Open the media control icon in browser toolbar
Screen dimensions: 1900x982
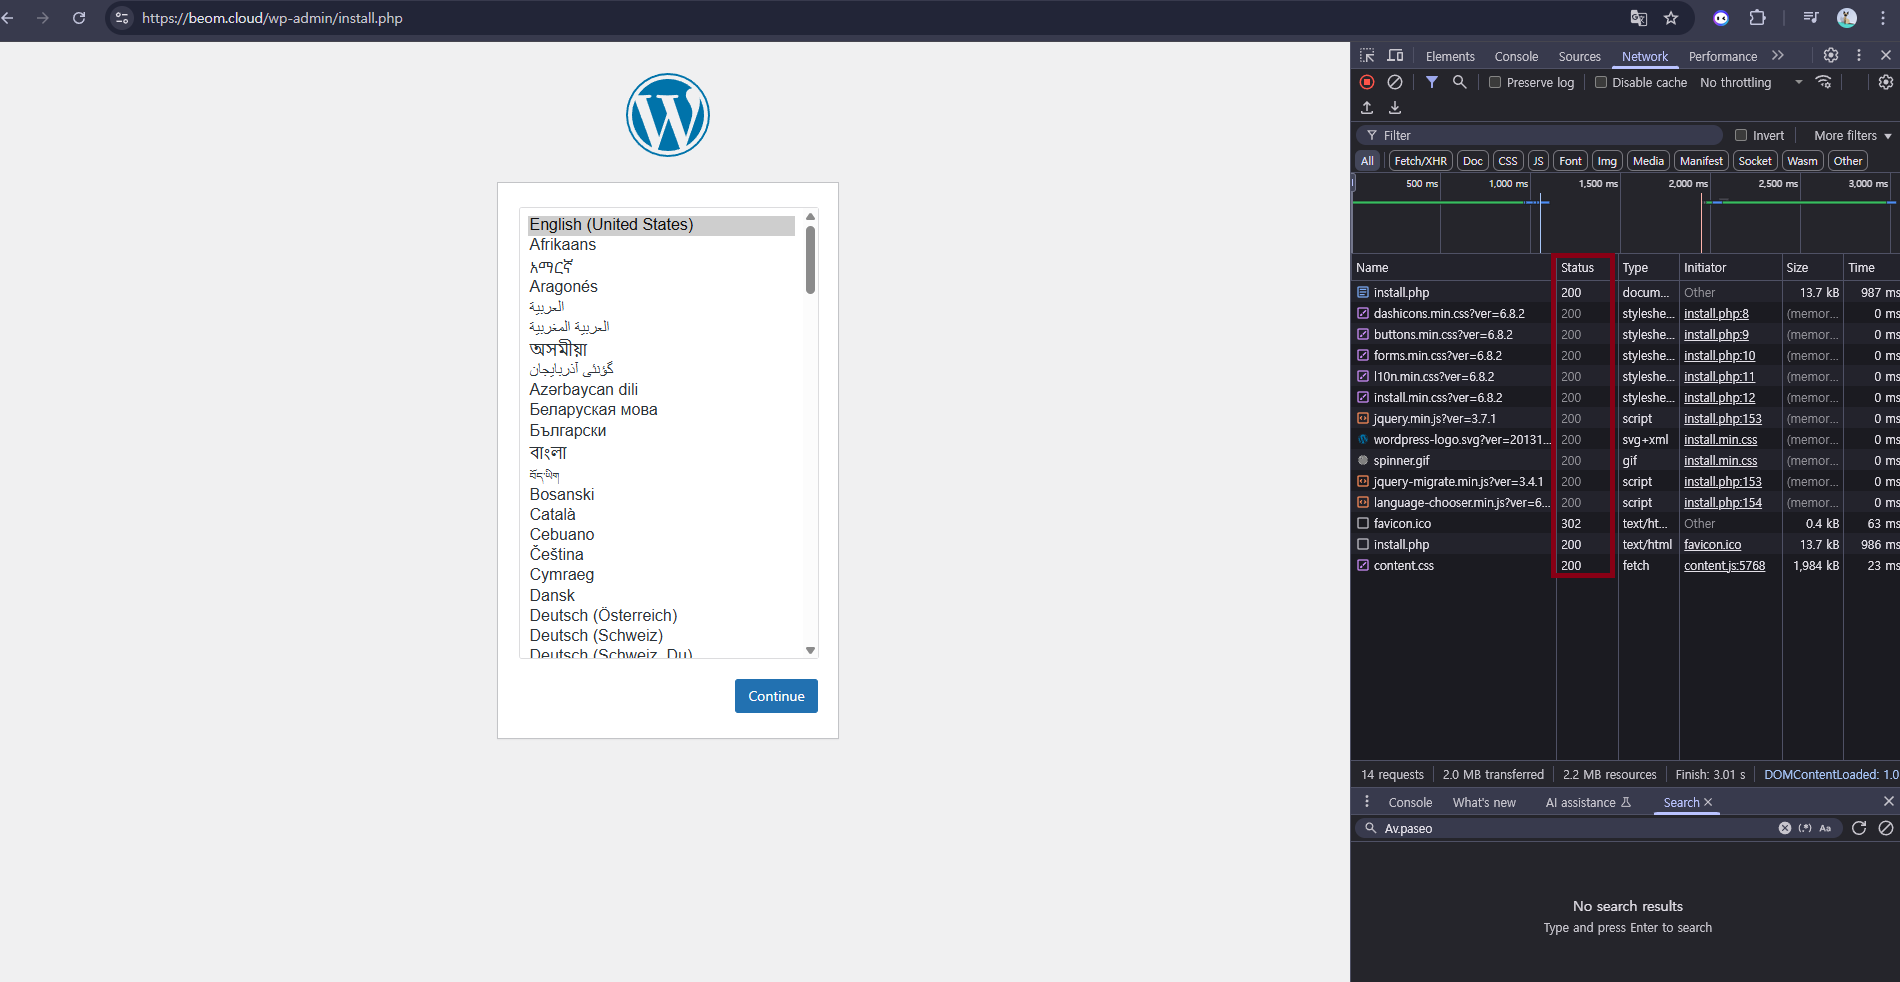pyautogui.click(x=1811, y=18)
